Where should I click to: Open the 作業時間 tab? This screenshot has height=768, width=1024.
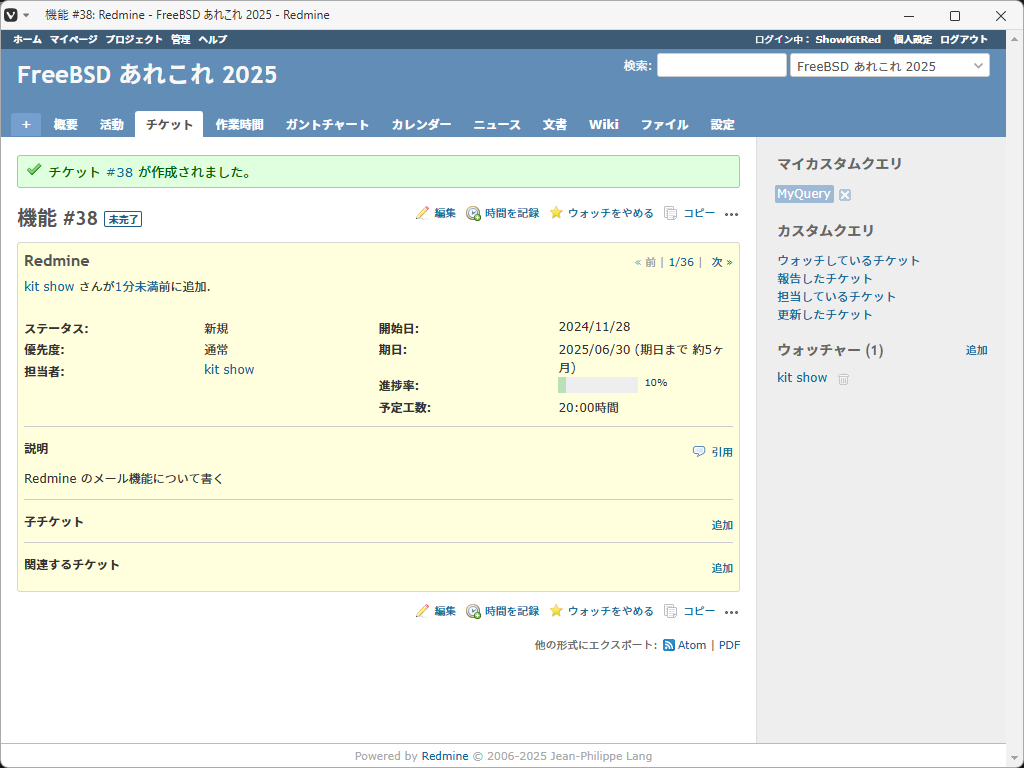pos(239,125)
